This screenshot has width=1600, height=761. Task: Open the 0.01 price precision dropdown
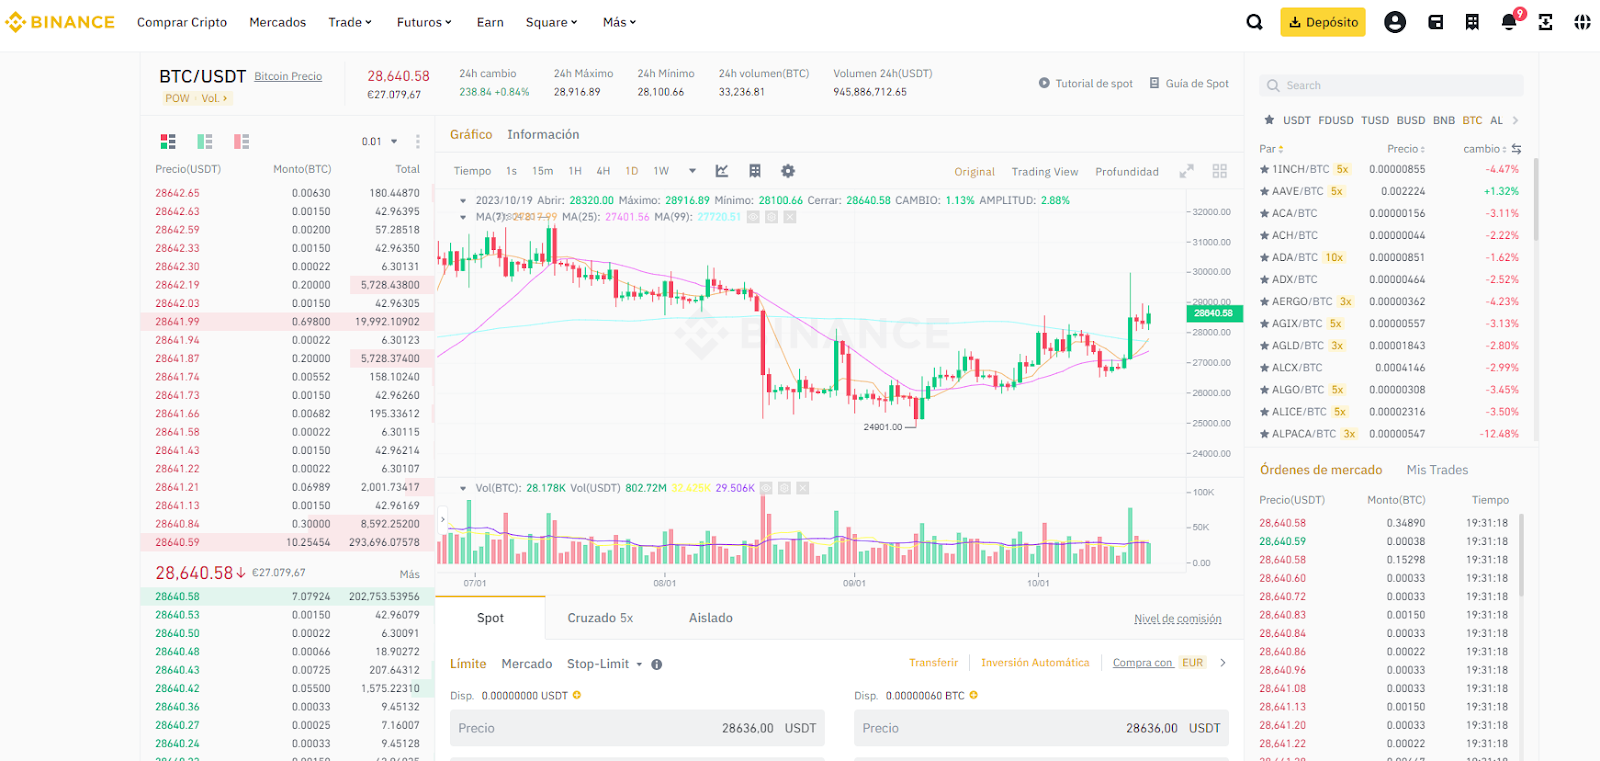click(380, 141)
